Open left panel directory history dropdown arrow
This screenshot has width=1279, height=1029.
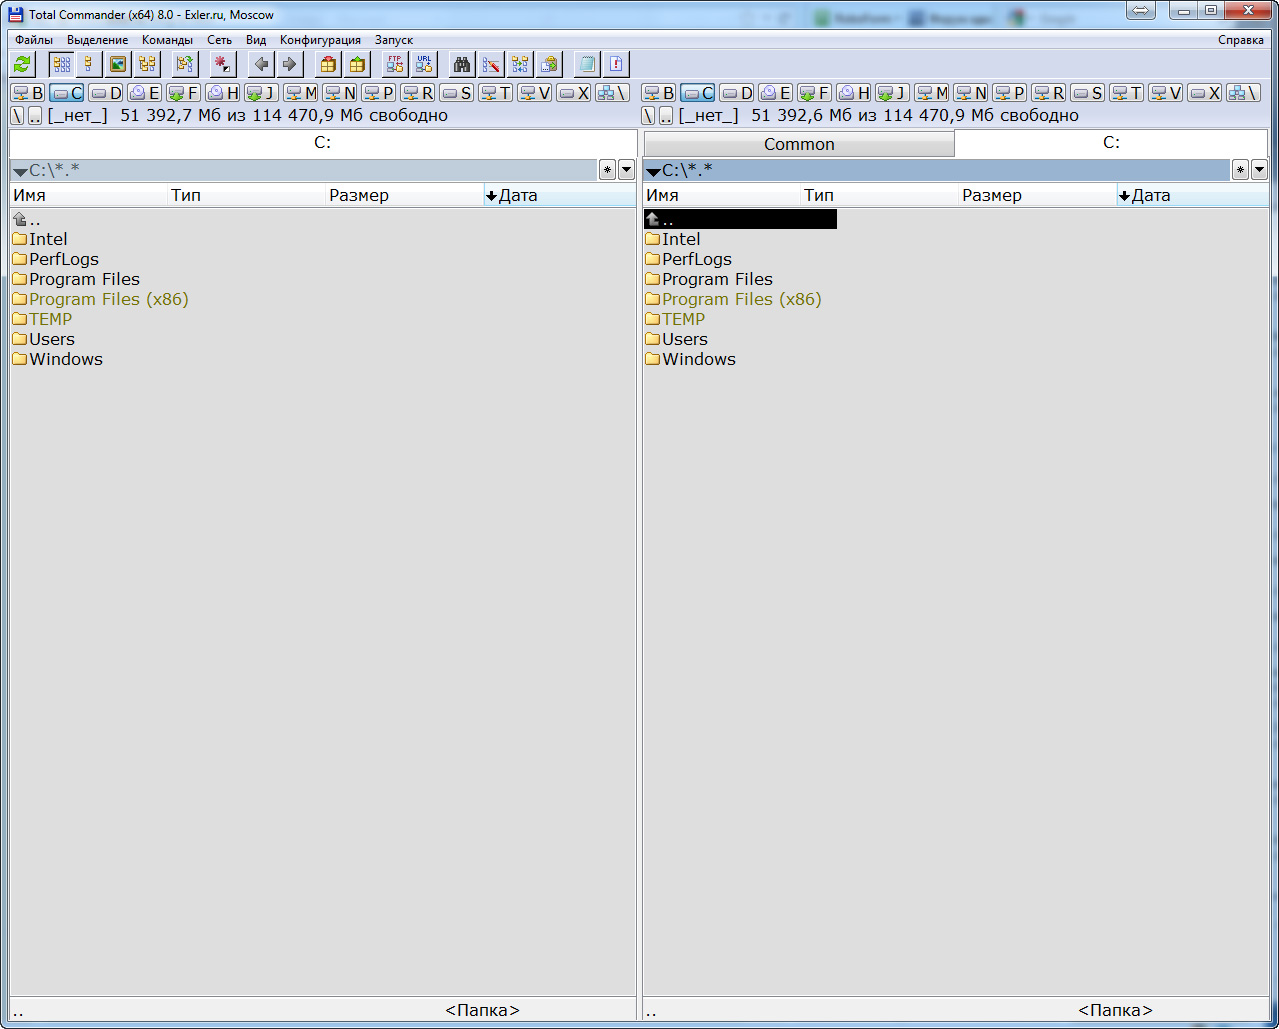click(626, 170)
